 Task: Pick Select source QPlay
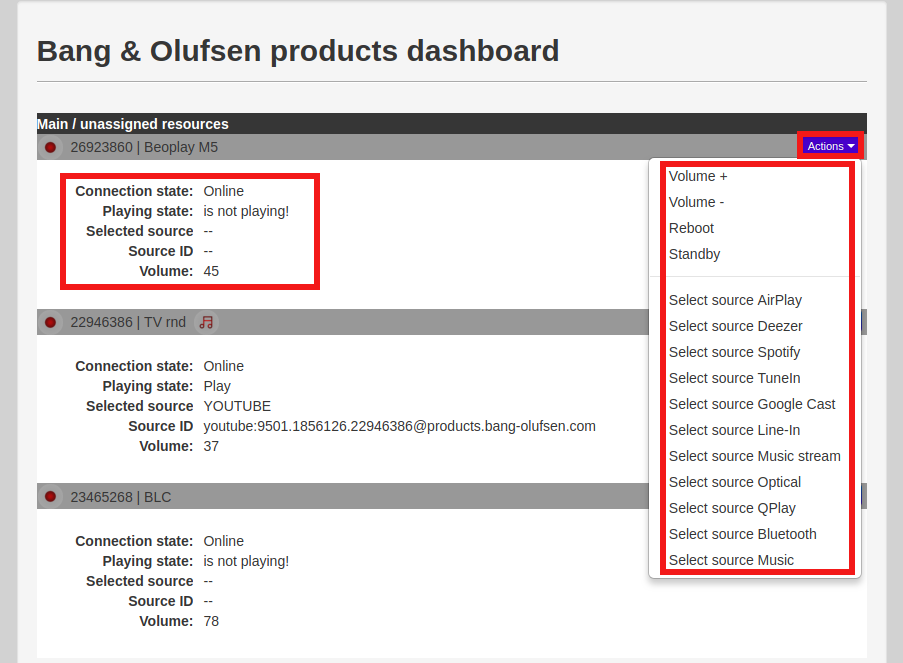732,508
